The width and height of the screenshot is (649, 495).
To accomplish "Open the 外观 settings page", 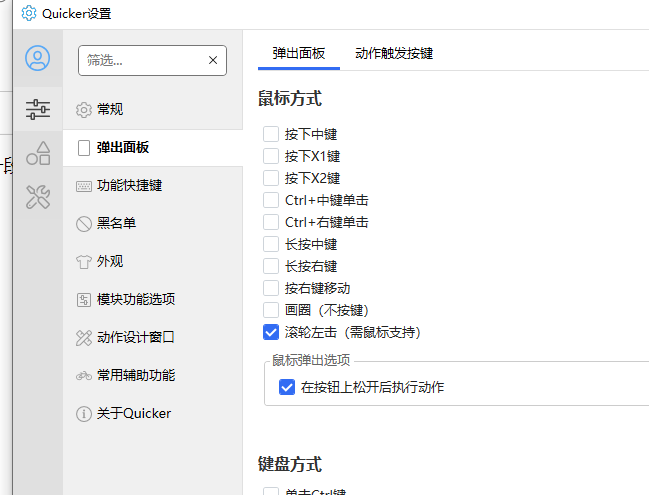I will coord(153,262).
